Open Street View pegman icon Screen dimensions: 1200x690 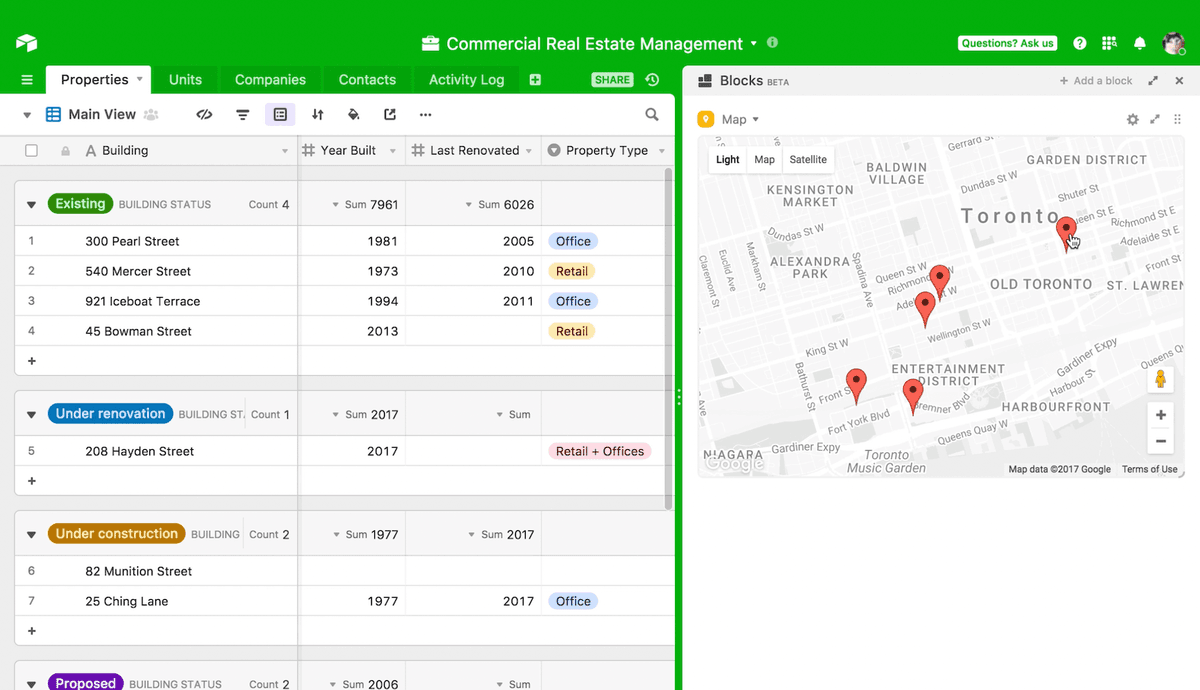click(x=1161, y=380)
